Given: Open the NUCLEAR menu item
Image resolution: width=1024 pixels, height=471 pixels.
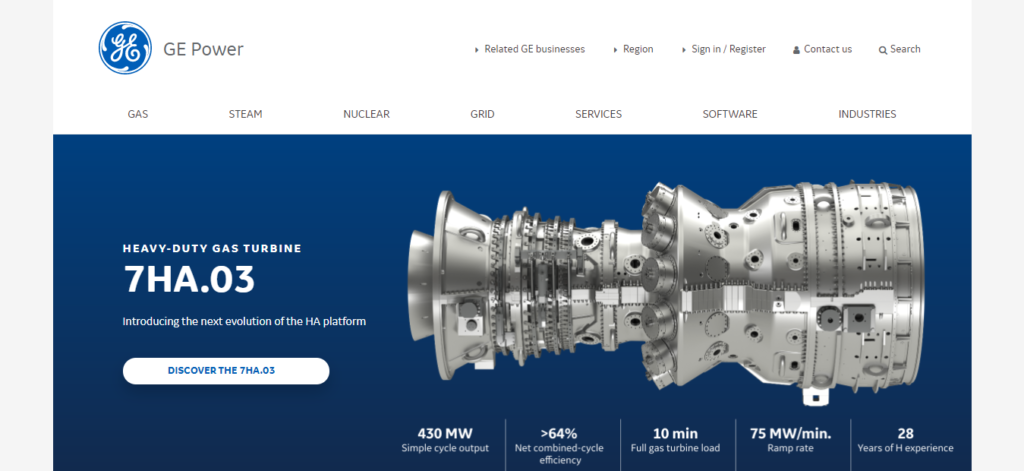Looking at the screenshot, I should 366,114.
